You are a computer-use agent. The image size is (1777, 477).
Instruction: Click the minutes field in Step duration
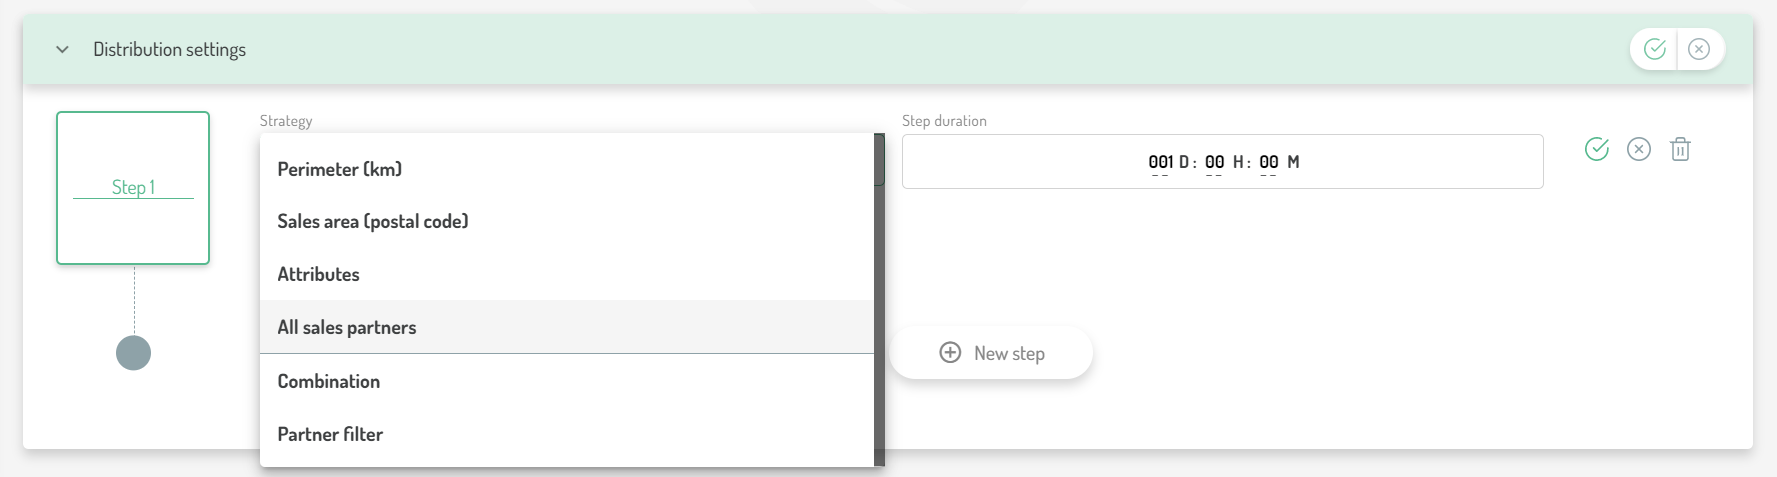point(1268,162)
